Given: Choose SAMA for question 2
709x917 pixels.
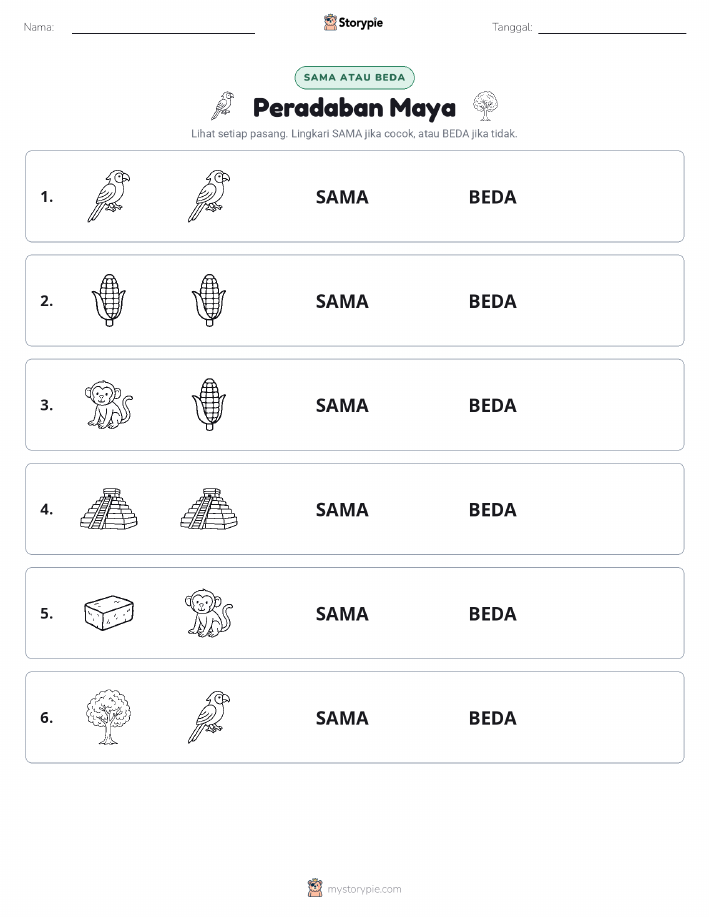Looking at the screenshot, I should click(342, 301).
